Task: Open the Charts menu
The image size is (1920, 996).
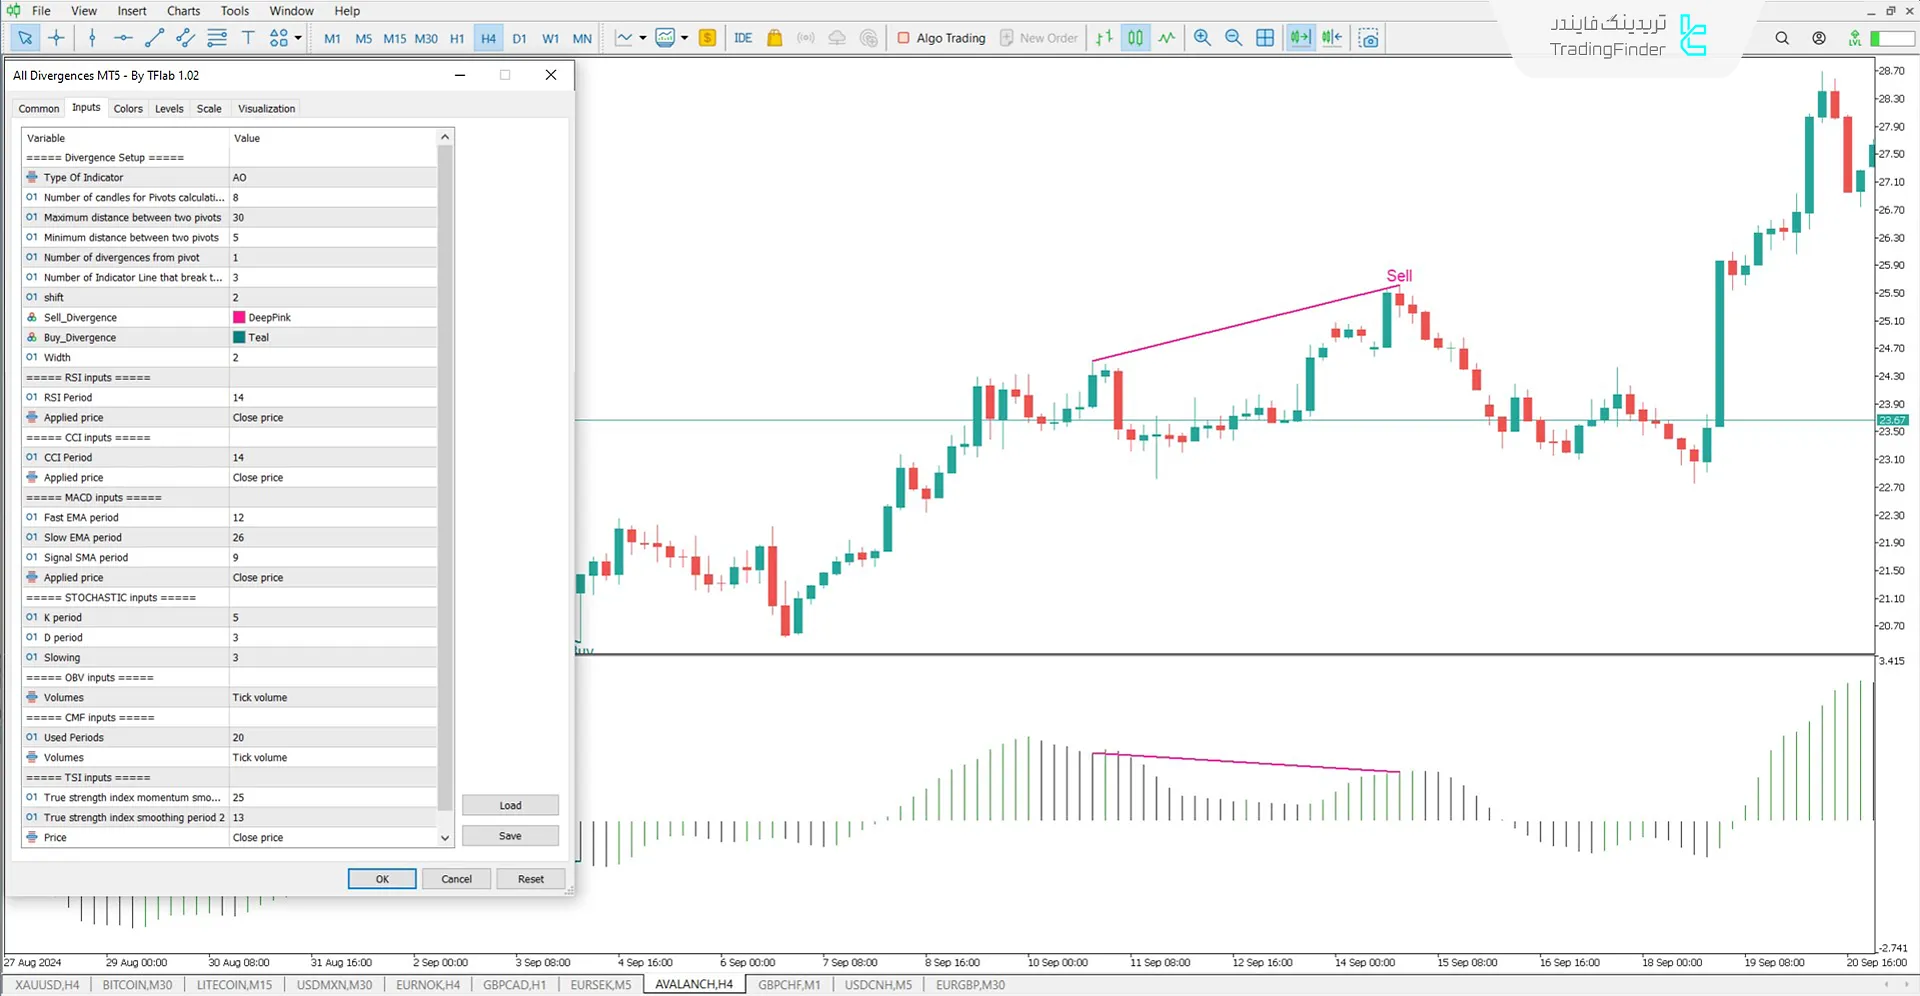Action: click(x=183, y=11)
